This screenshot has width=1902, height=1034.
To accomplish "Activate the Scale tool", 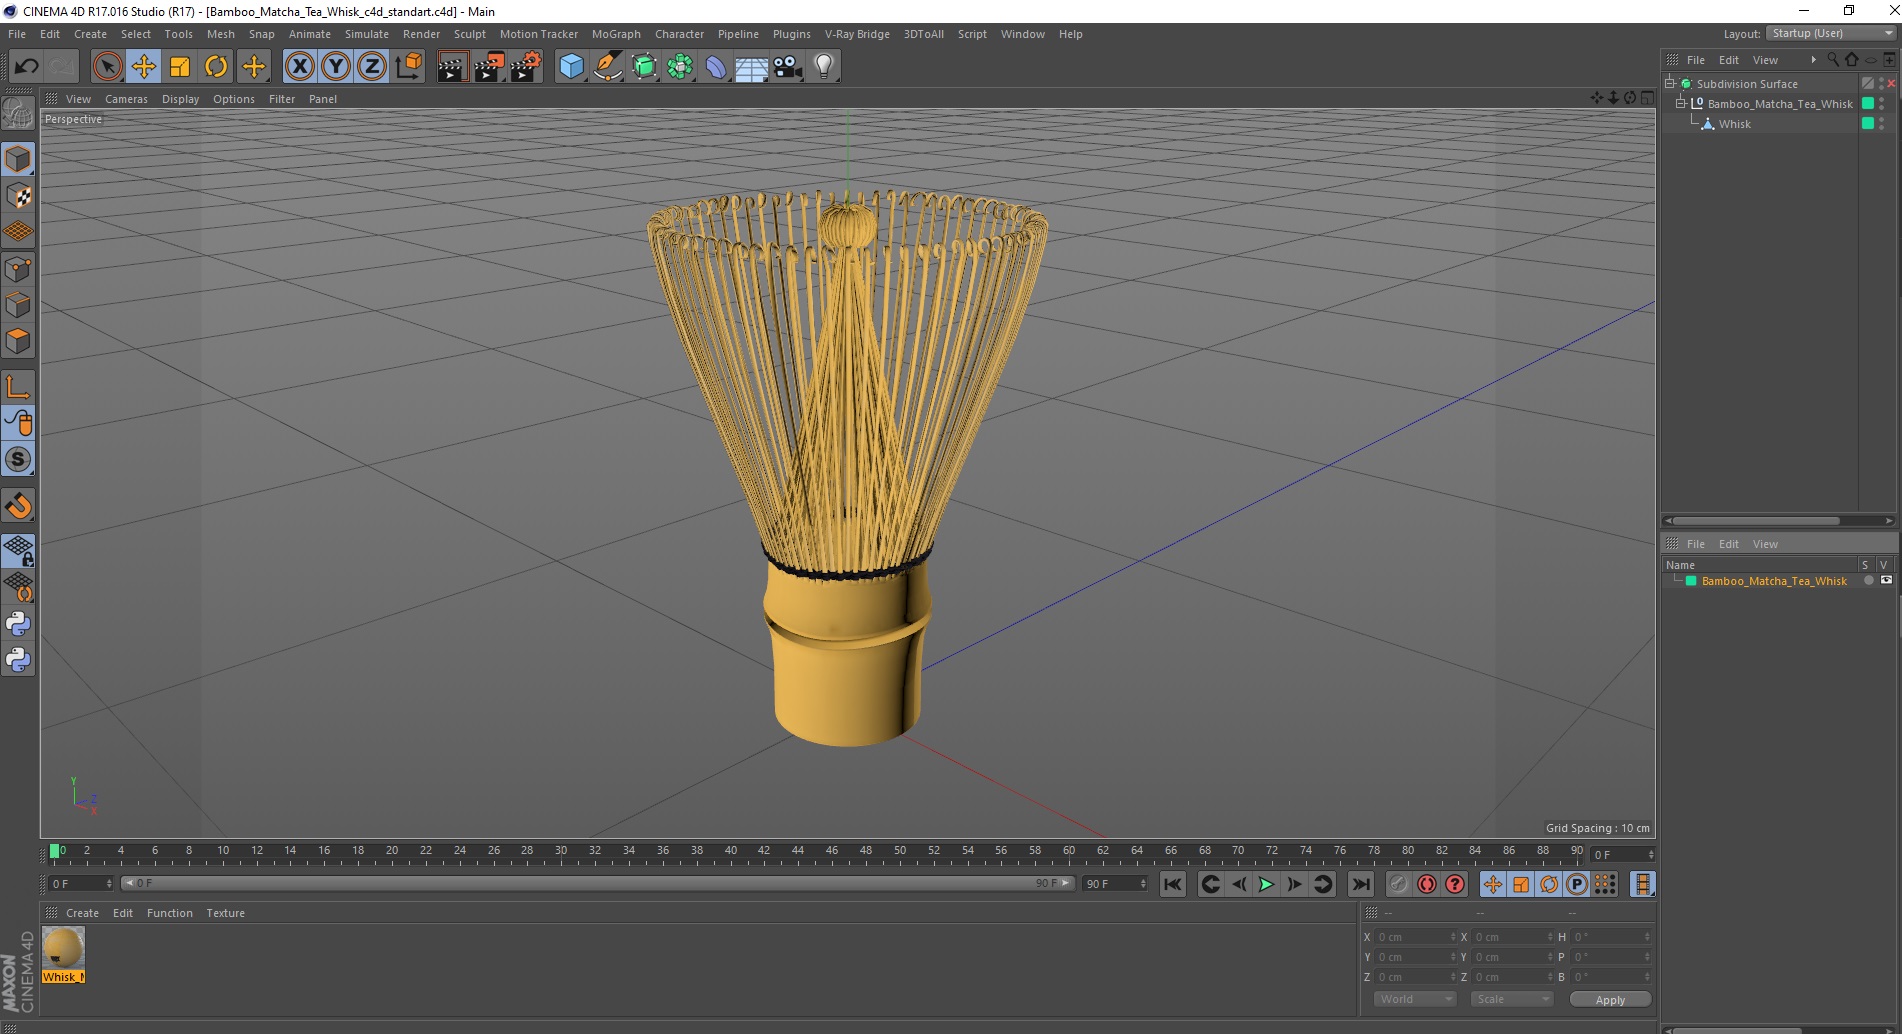I will coord(180,67).
